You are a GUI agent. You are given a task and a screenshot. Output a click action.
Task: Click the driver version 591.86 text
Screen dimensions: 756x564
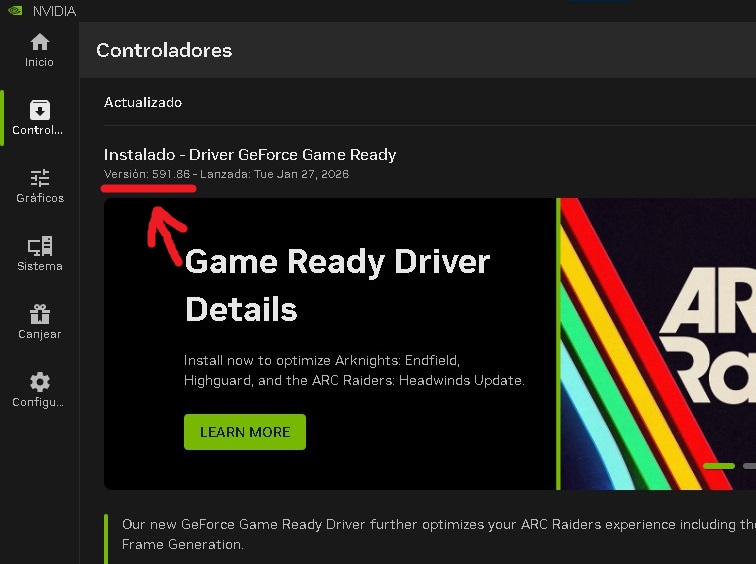(x=171, y=174)
